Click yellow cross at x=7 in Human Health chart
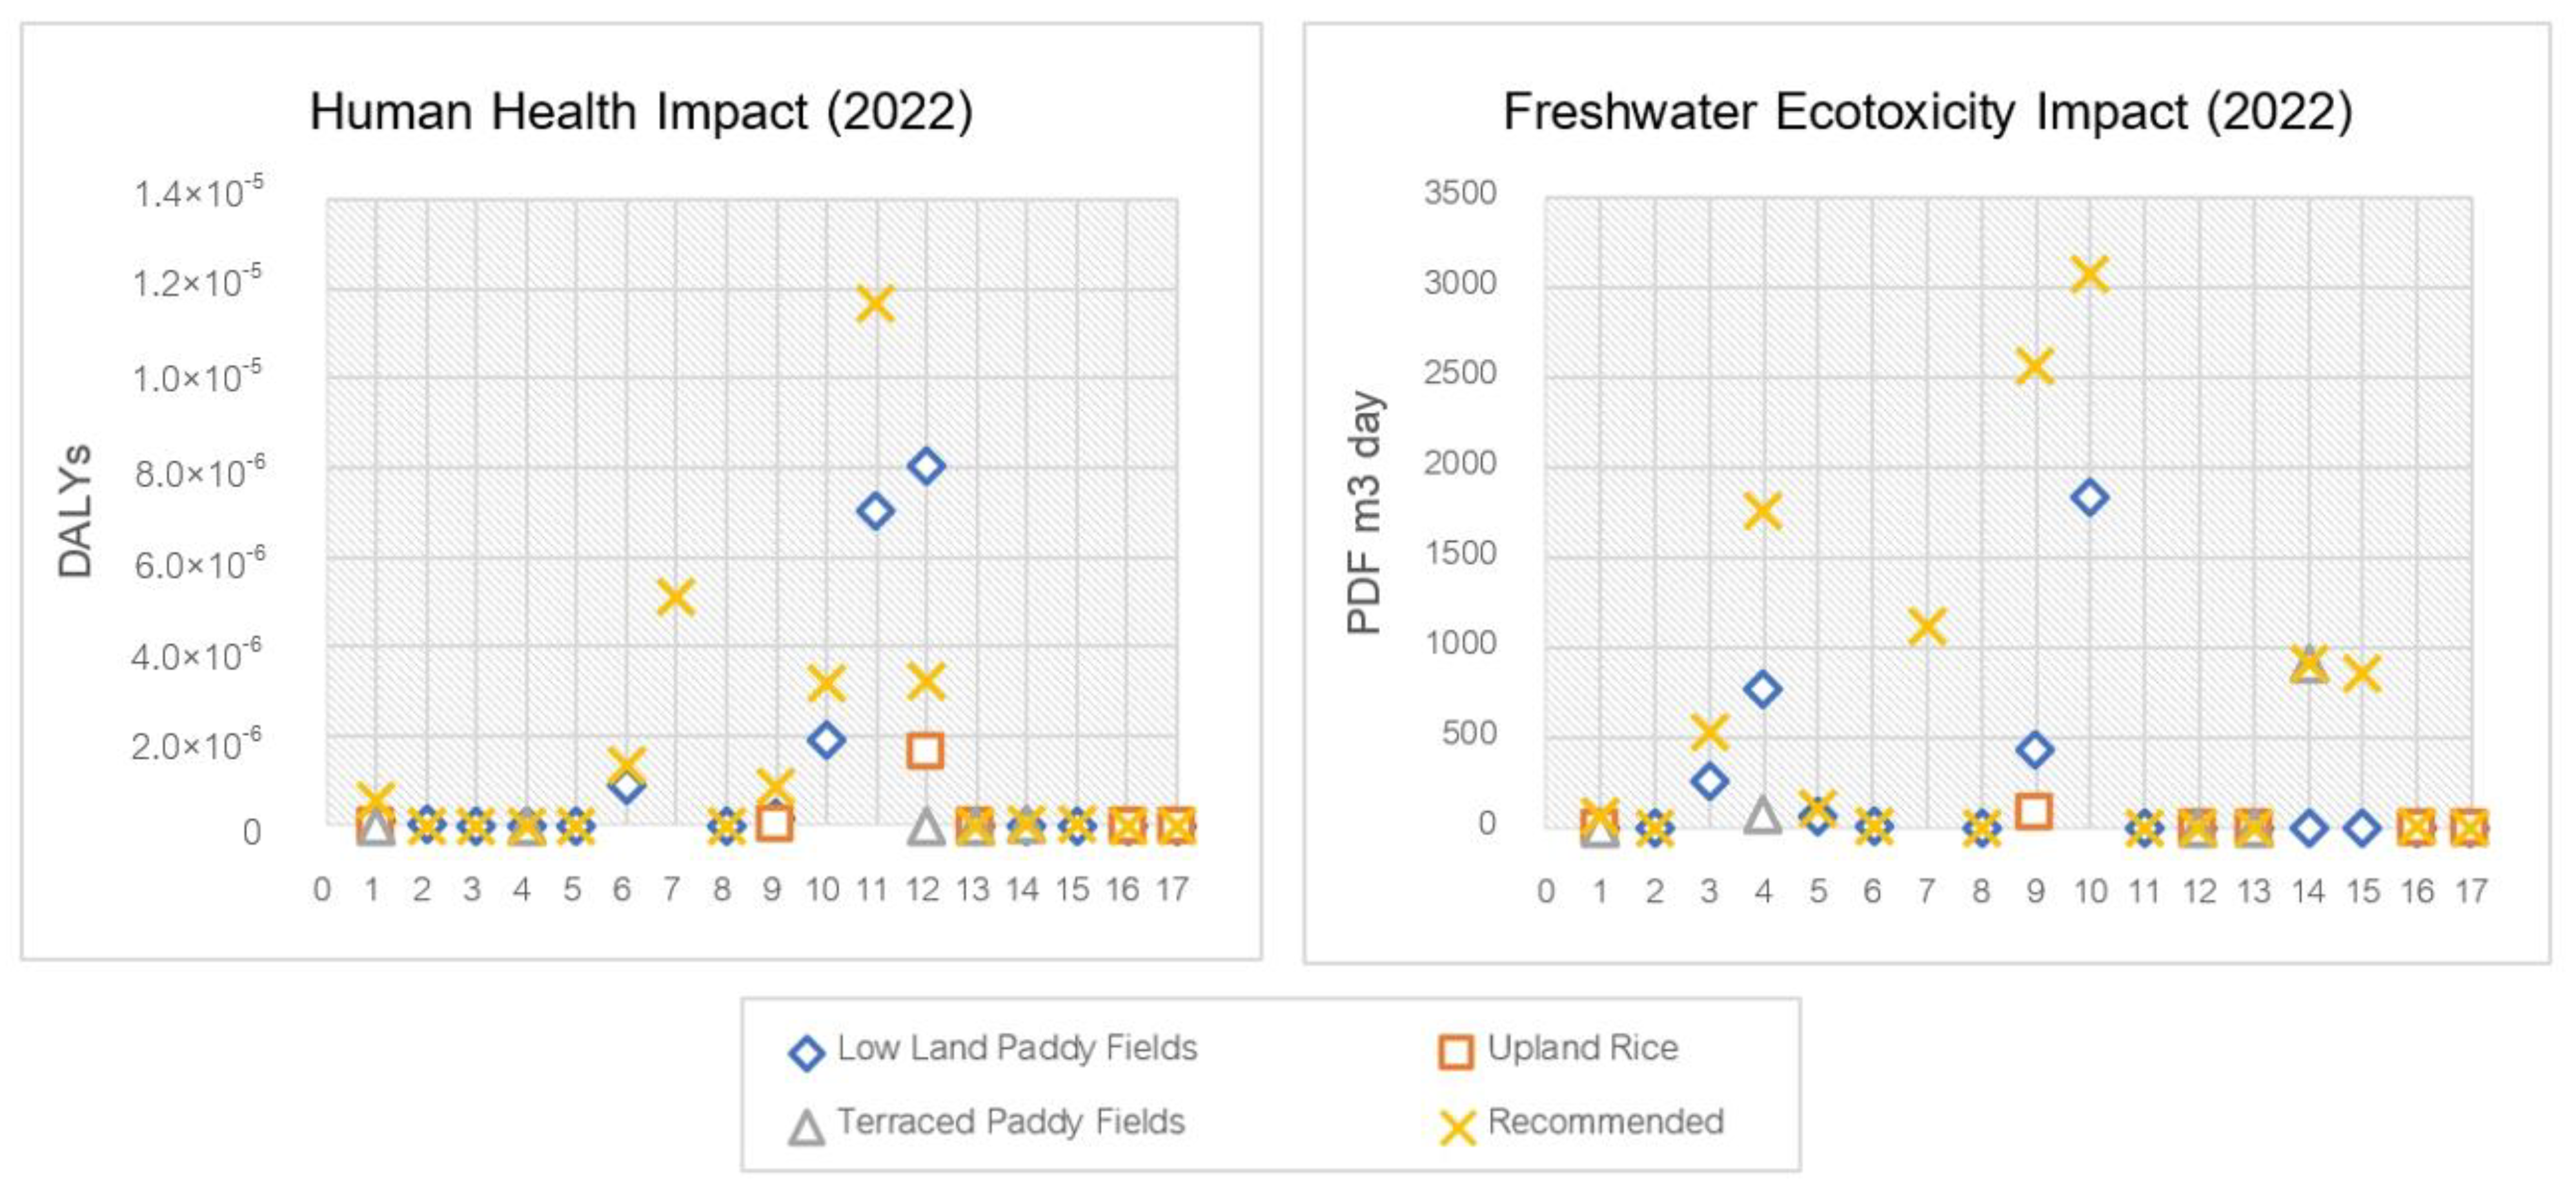This screenshot has height=1193, width=2576. [676, 598]
